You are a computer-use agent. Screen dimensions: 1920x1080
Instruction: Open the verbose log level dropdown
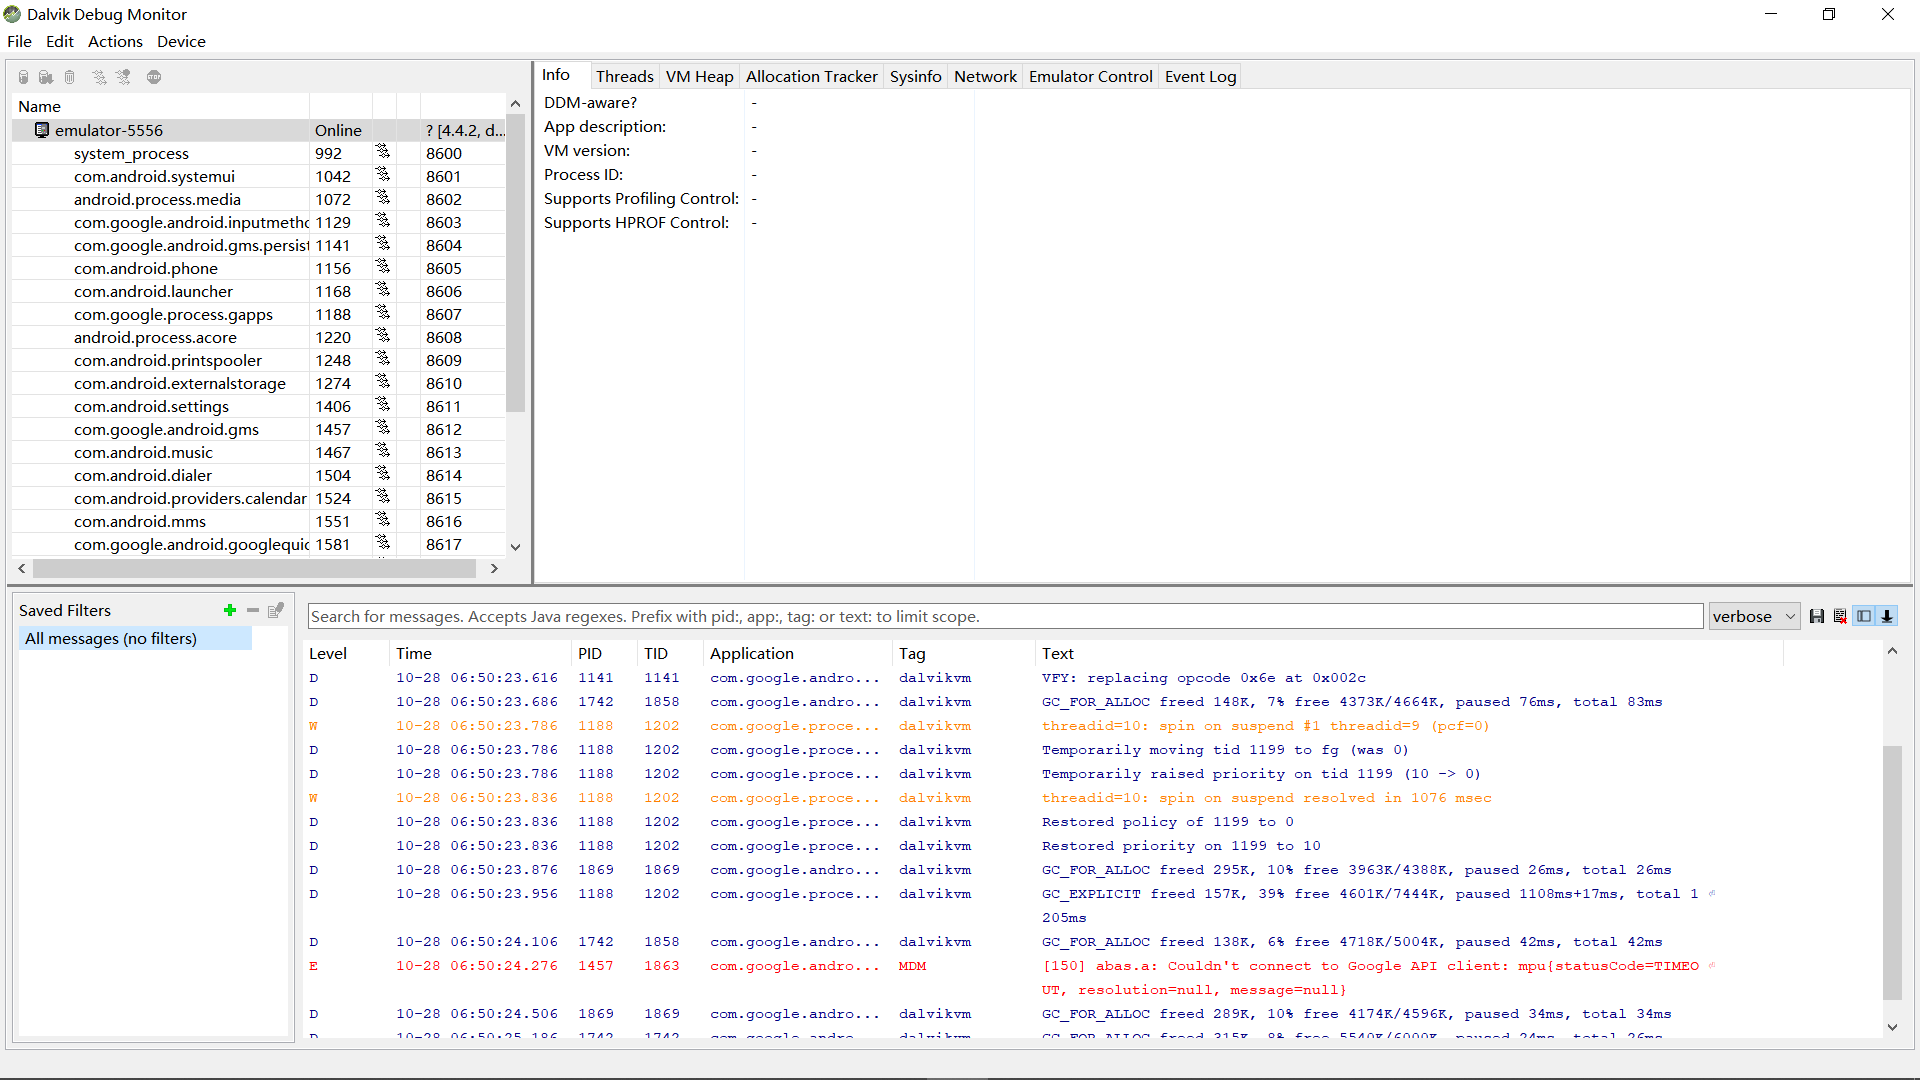[x=1754, y=616]
